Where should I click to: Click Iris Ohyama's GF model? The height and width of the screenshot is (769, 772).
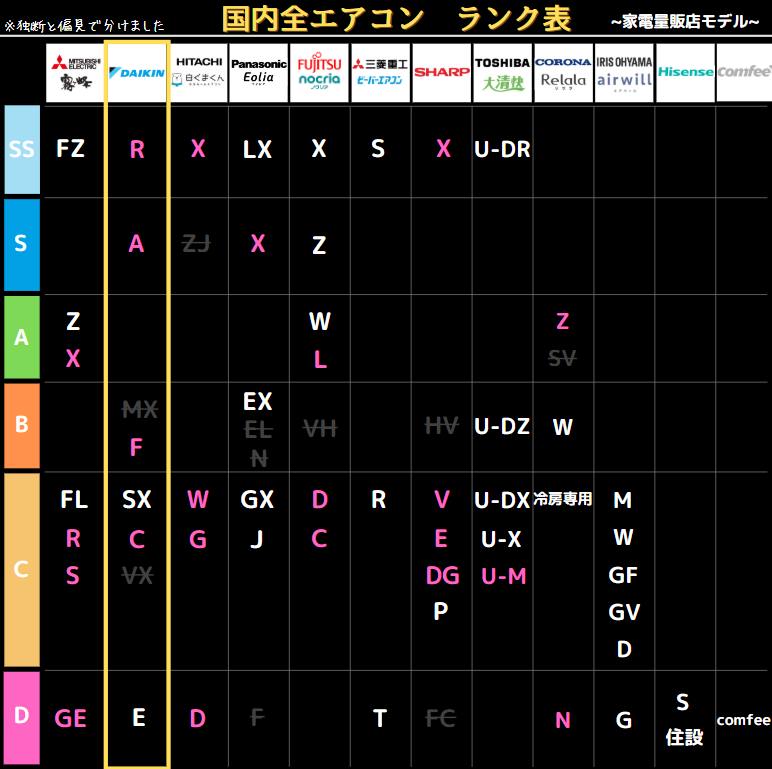(x=623, y=575)
